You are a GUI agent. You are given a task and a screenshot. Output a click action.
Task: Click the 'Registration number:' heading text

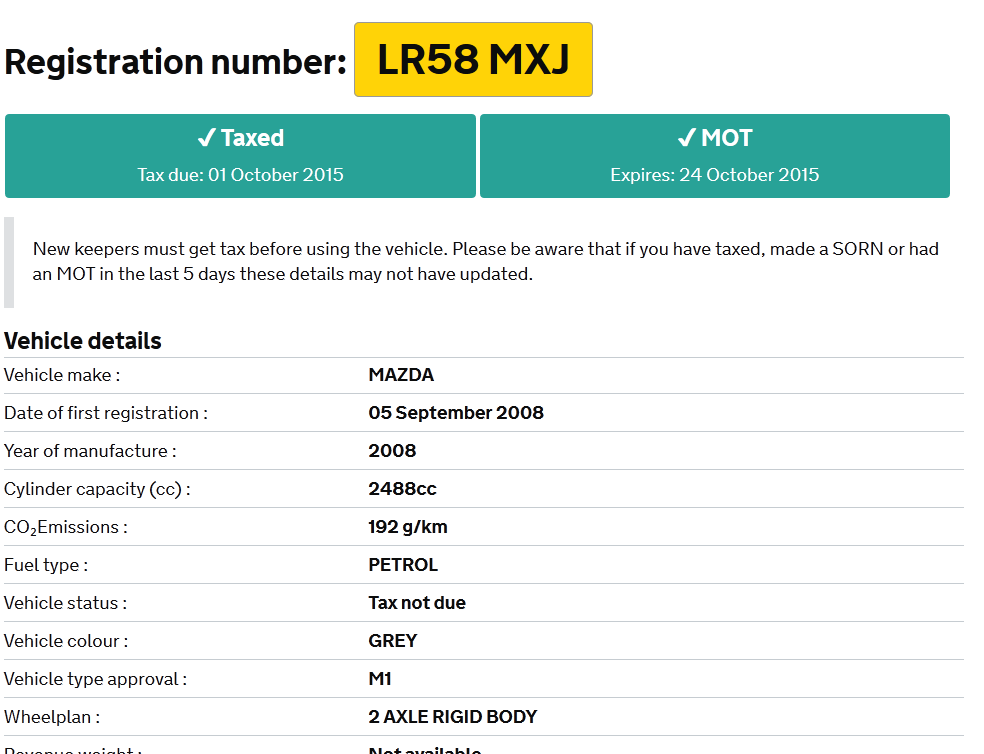(175, 62)
